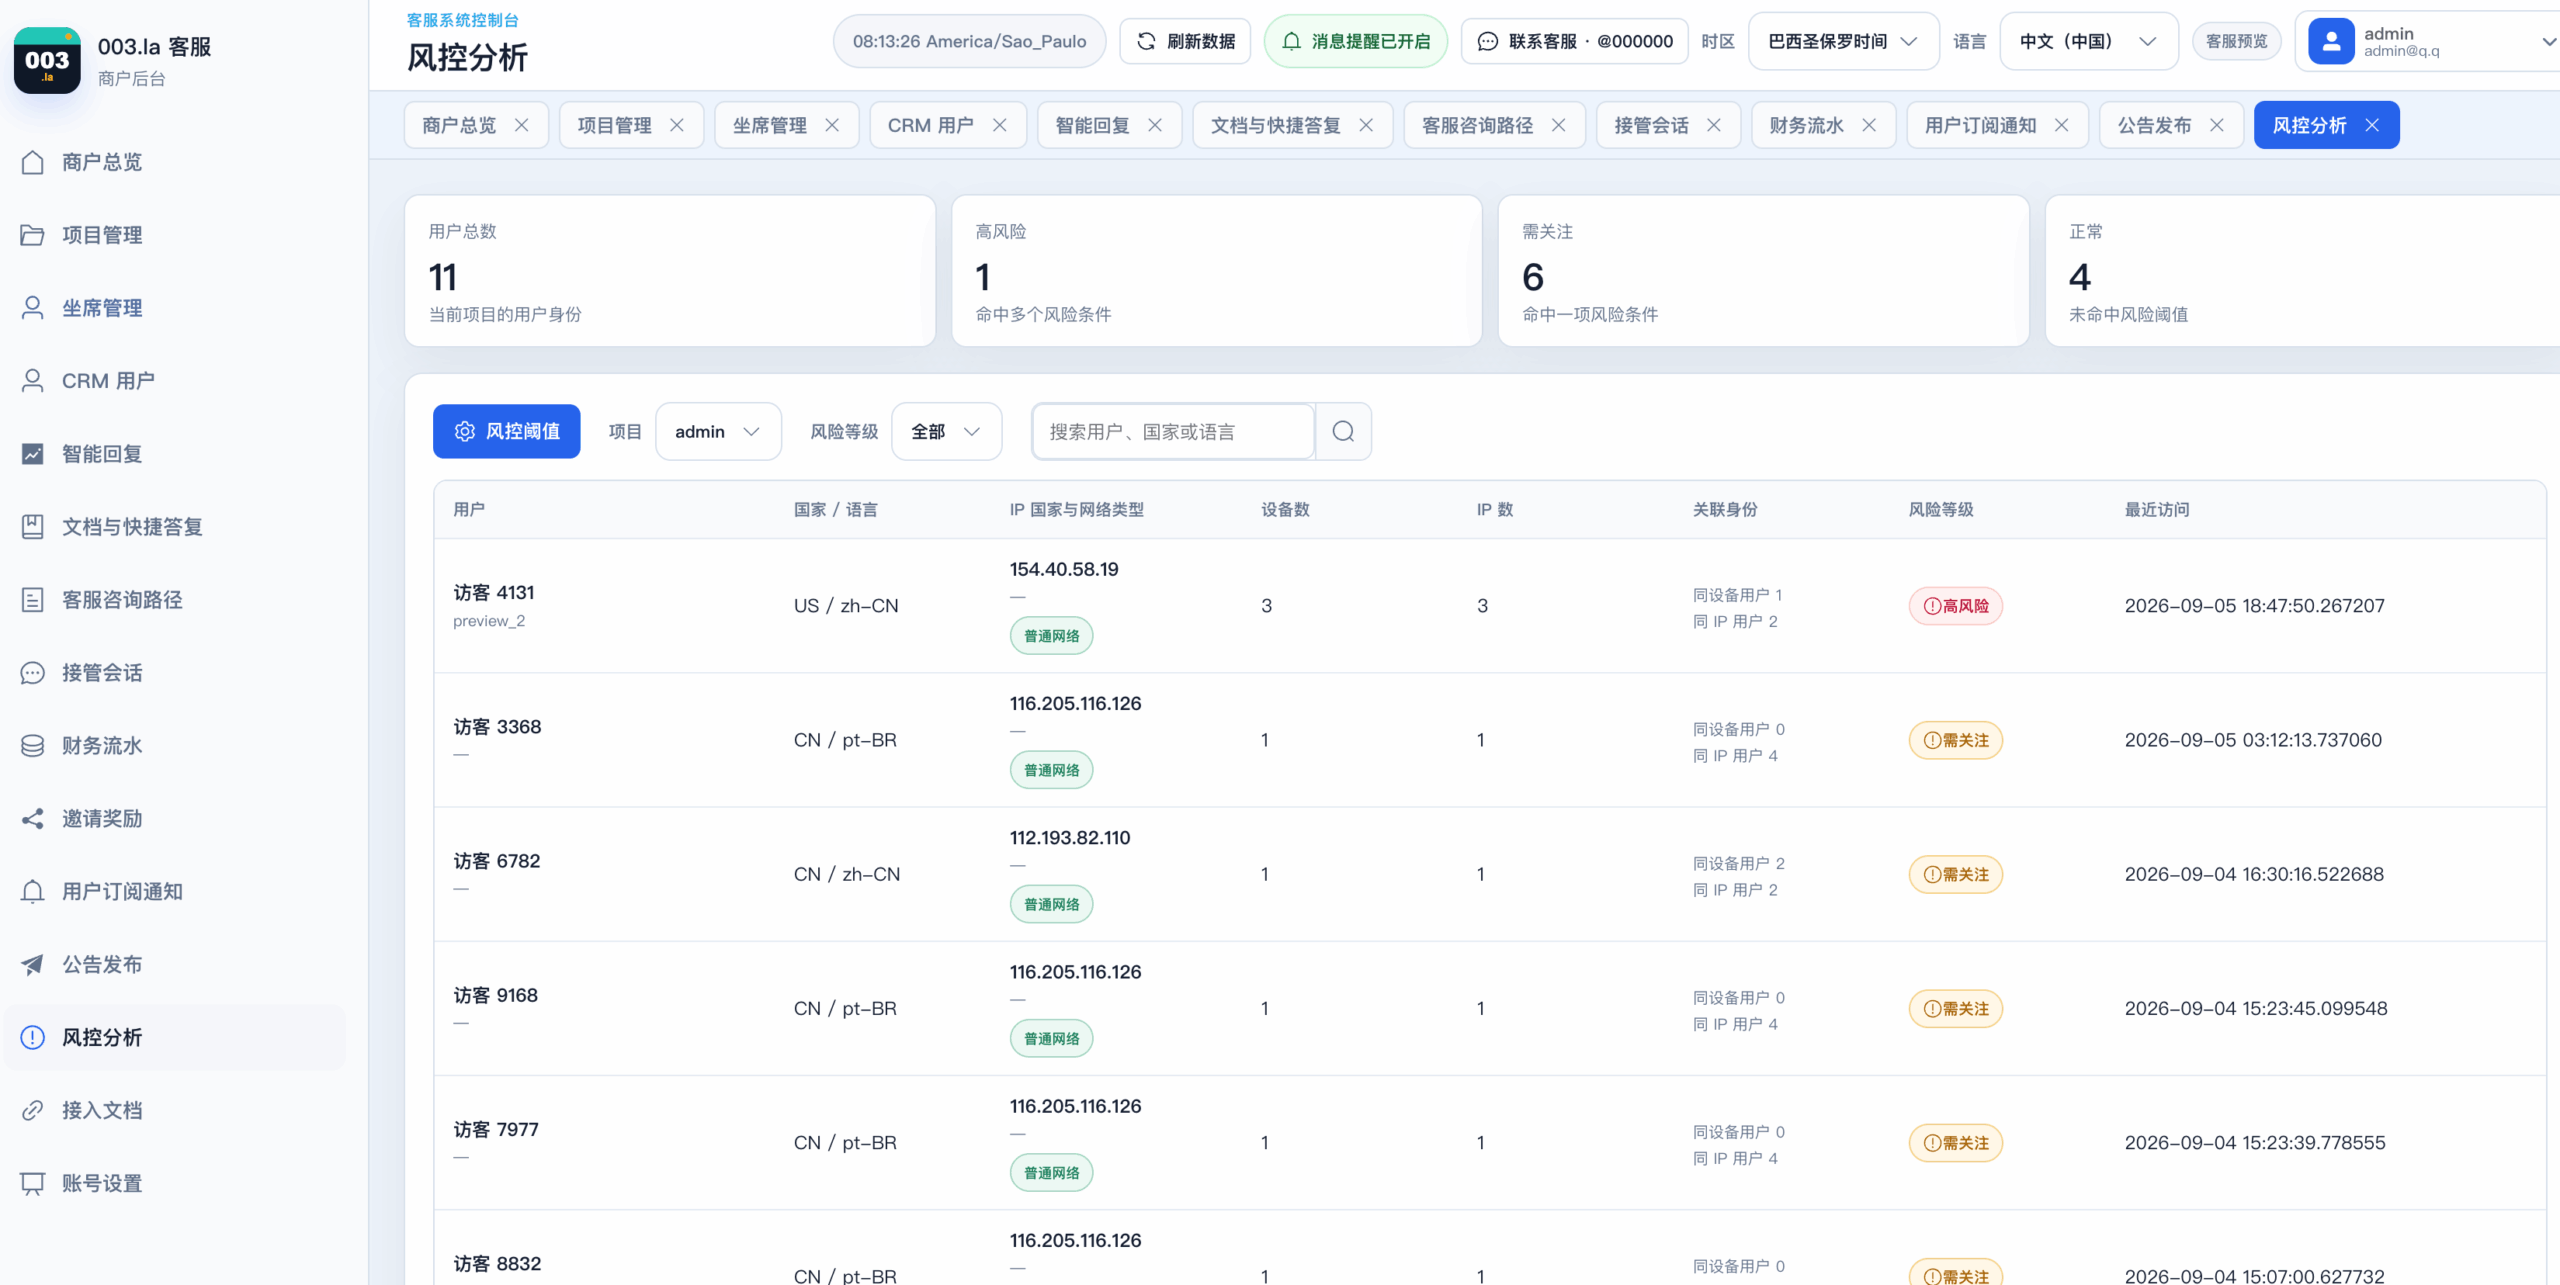Switch to the CRM 用户 tab
Viewport: 2560px width, 1285px height.
[x=930, y=125]
